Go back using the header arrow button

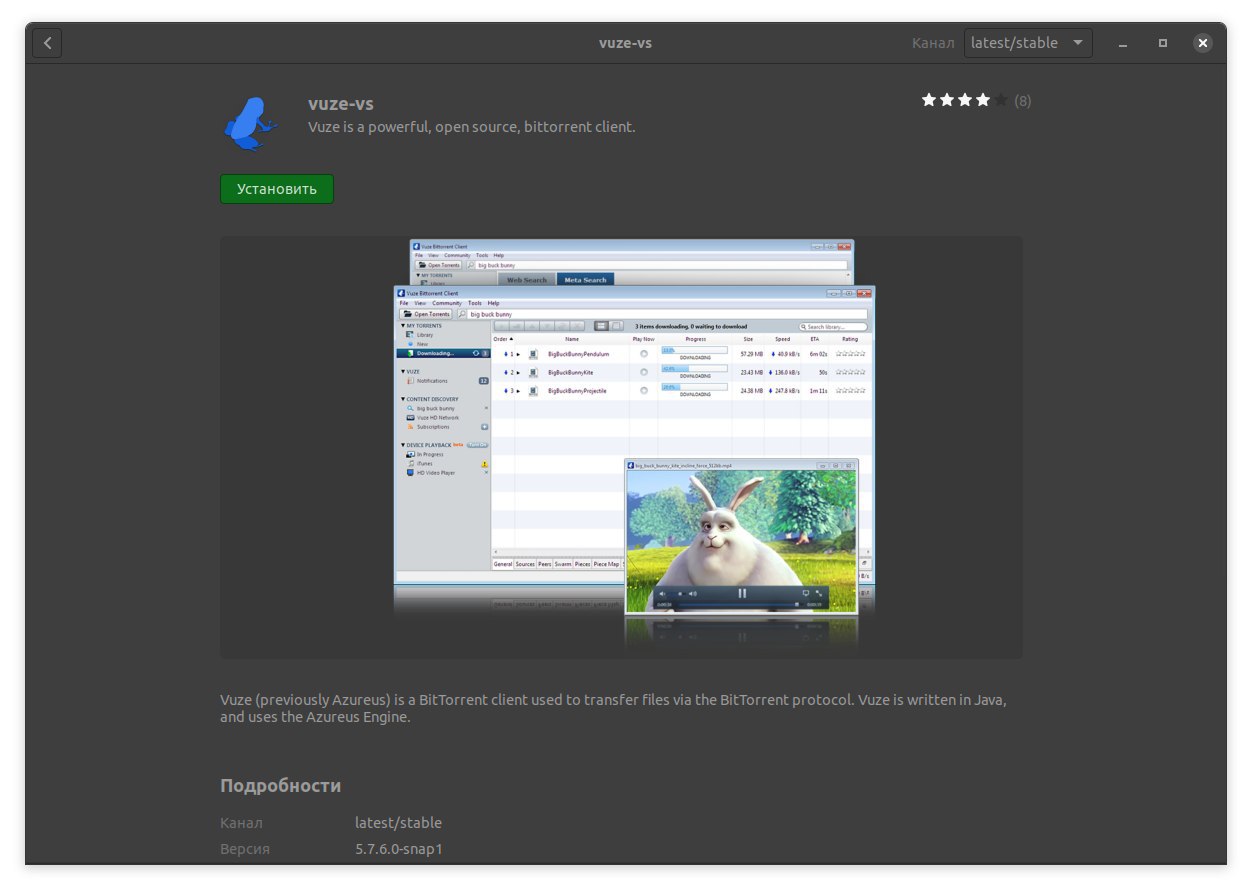pos(47,43)
